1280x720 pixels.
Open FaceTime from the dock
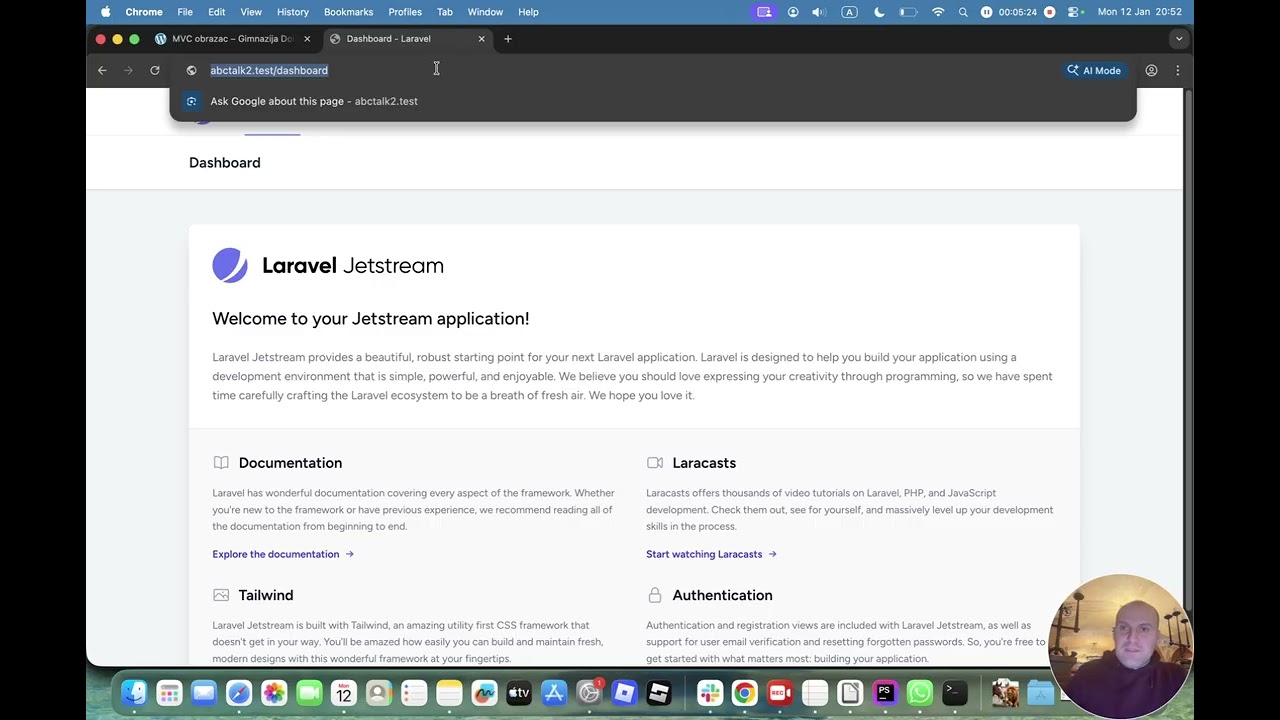click(309, 692)
